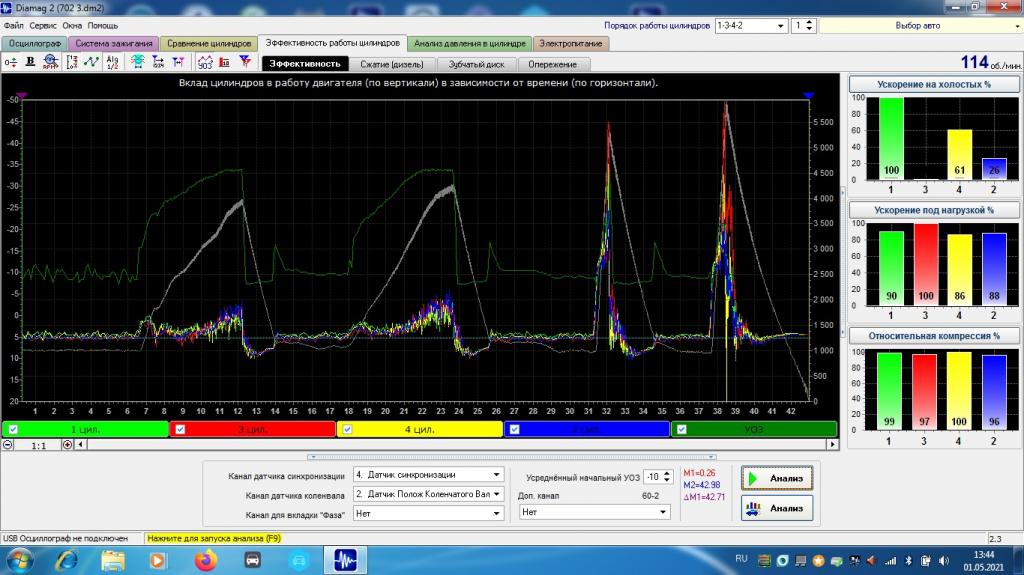Toggle the 3 цил. red trace checkbox
This screenshot has height=575, width=1024.
[x=180, y=429]
